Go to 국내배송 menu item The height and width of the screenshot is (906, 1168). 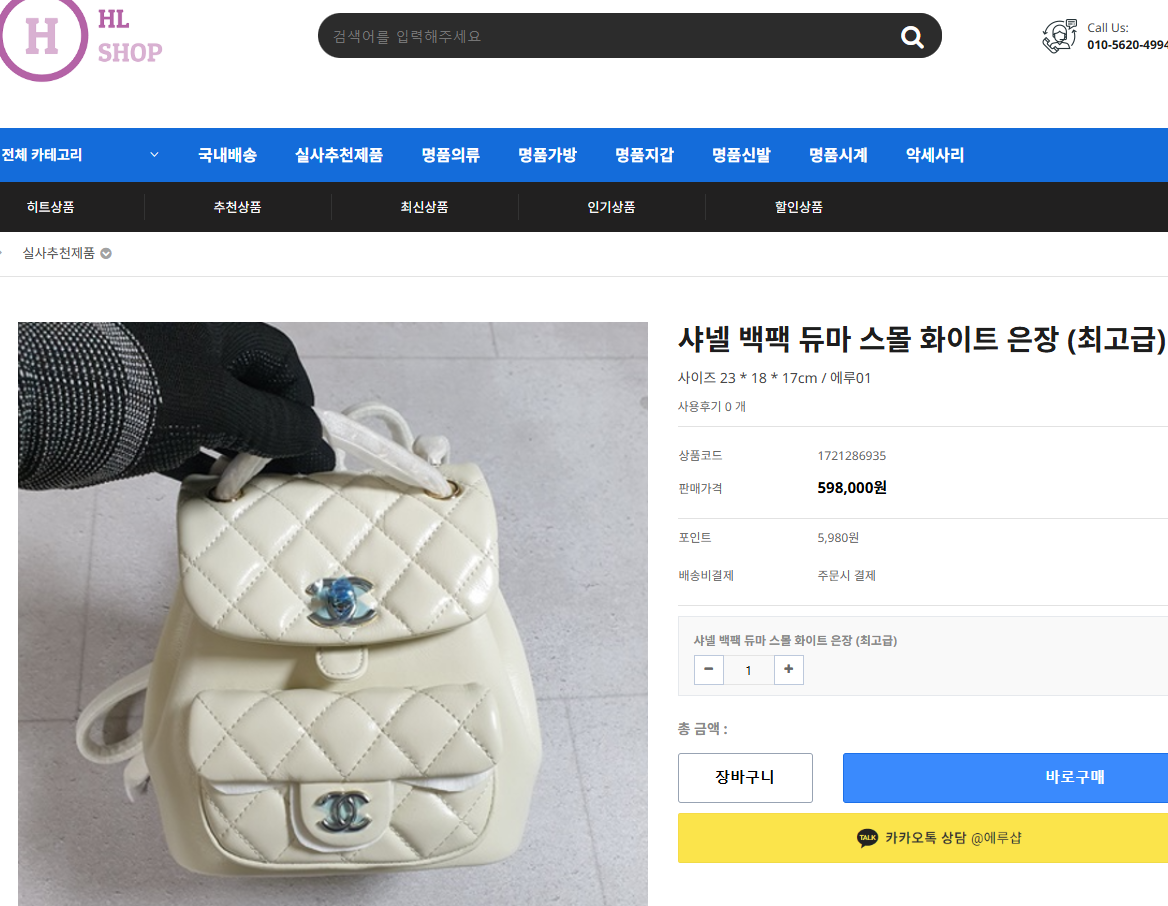(x=227, y=155)
